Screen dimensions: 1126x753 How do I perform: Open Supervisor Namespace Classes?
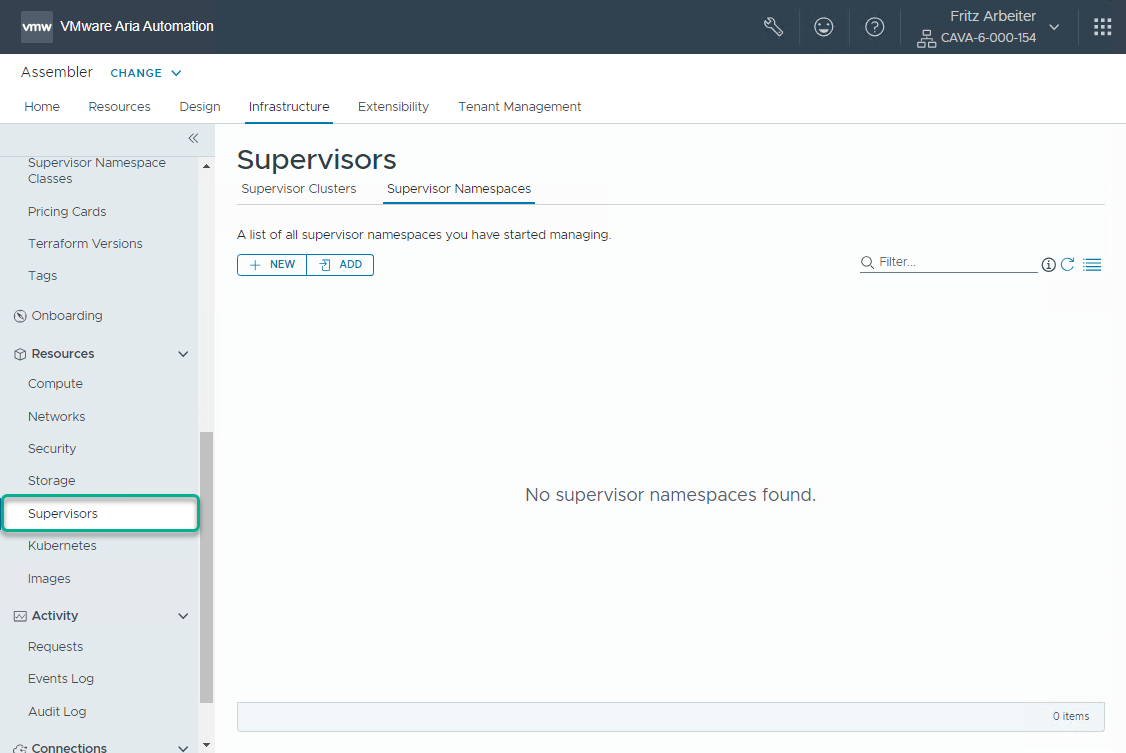(x=97, y=171)
